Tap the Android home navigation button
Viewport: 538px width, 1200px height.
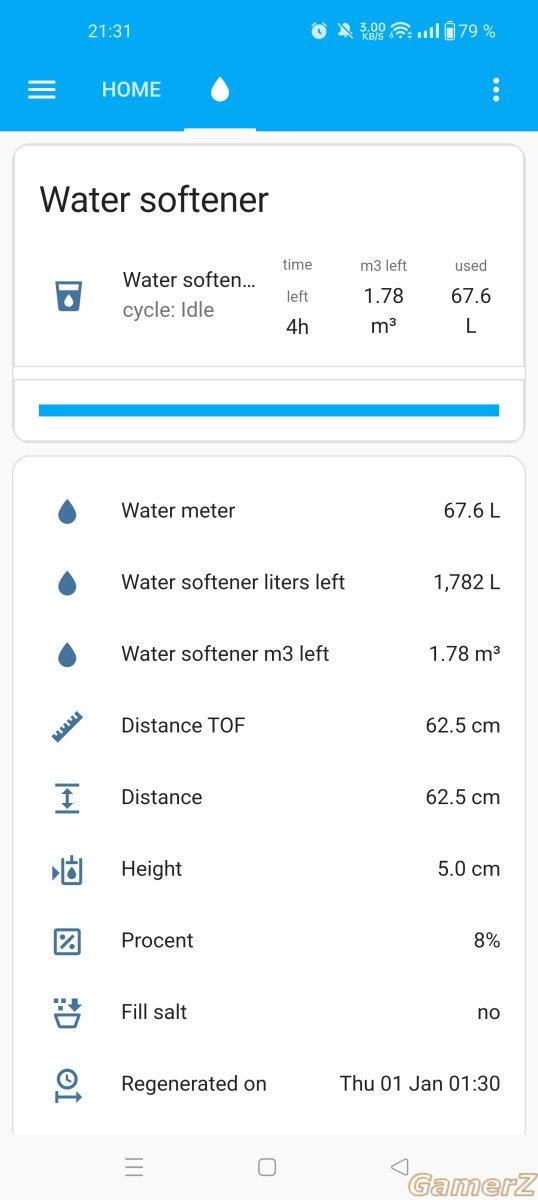[x=267, y=1167]
